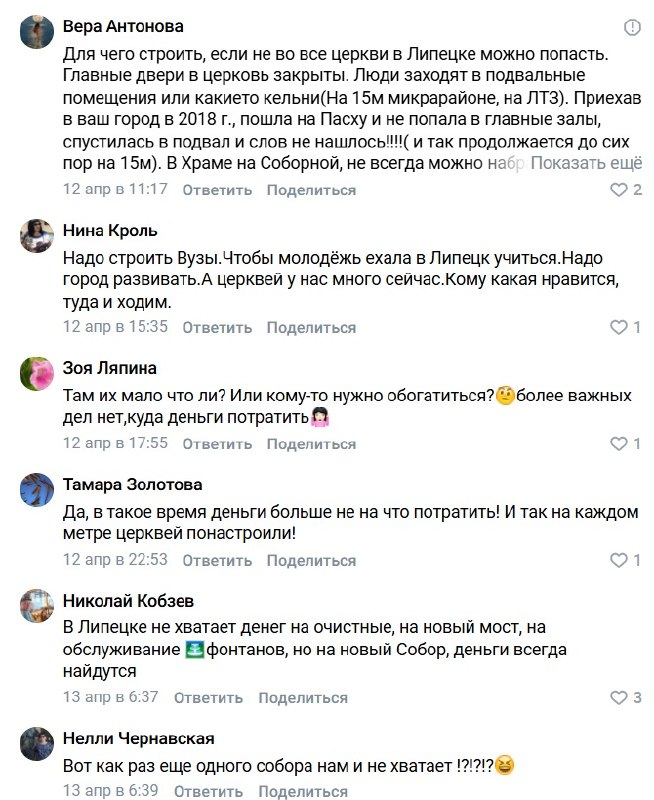Open Нина Кроль's avatar picture
Image resolution: width=654 pixels, height=800 pixels.
(x=37, y=236)
